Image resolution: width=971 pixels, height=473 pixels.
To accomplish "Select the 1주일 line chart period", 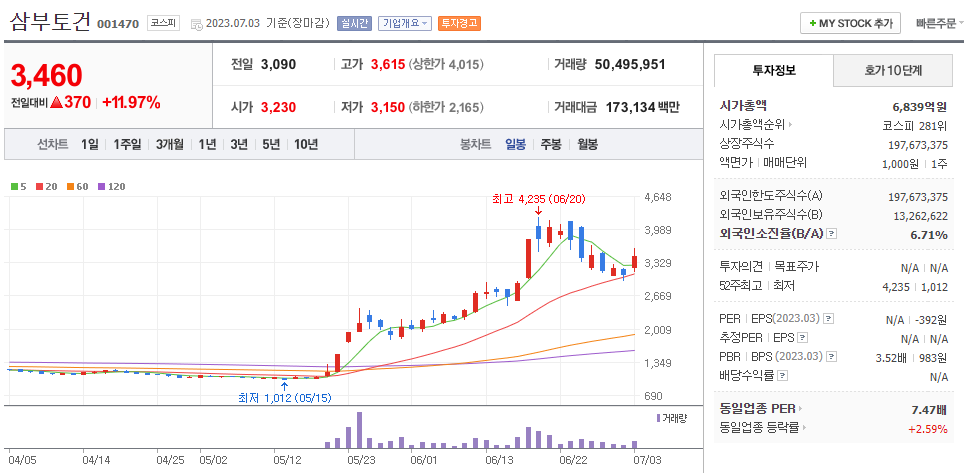I will click(x=127, y=144).
